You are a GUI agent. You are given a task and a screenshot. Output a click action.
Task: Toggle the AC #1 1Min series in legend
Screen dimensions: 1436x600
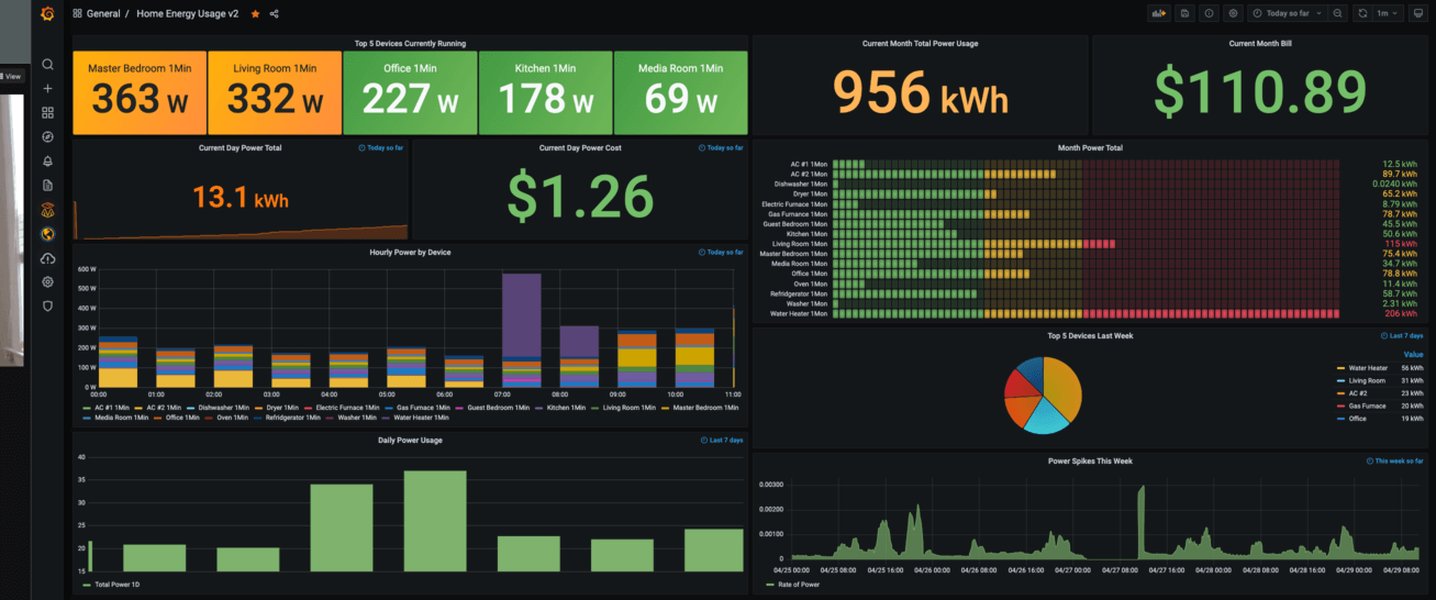(113, 407)
